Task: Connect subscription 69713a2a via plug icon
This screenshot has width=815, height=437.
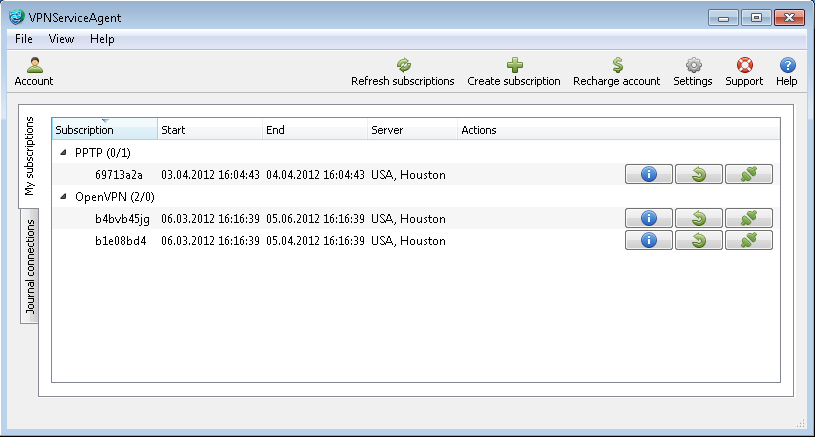Action: click(x=748, y=174)
